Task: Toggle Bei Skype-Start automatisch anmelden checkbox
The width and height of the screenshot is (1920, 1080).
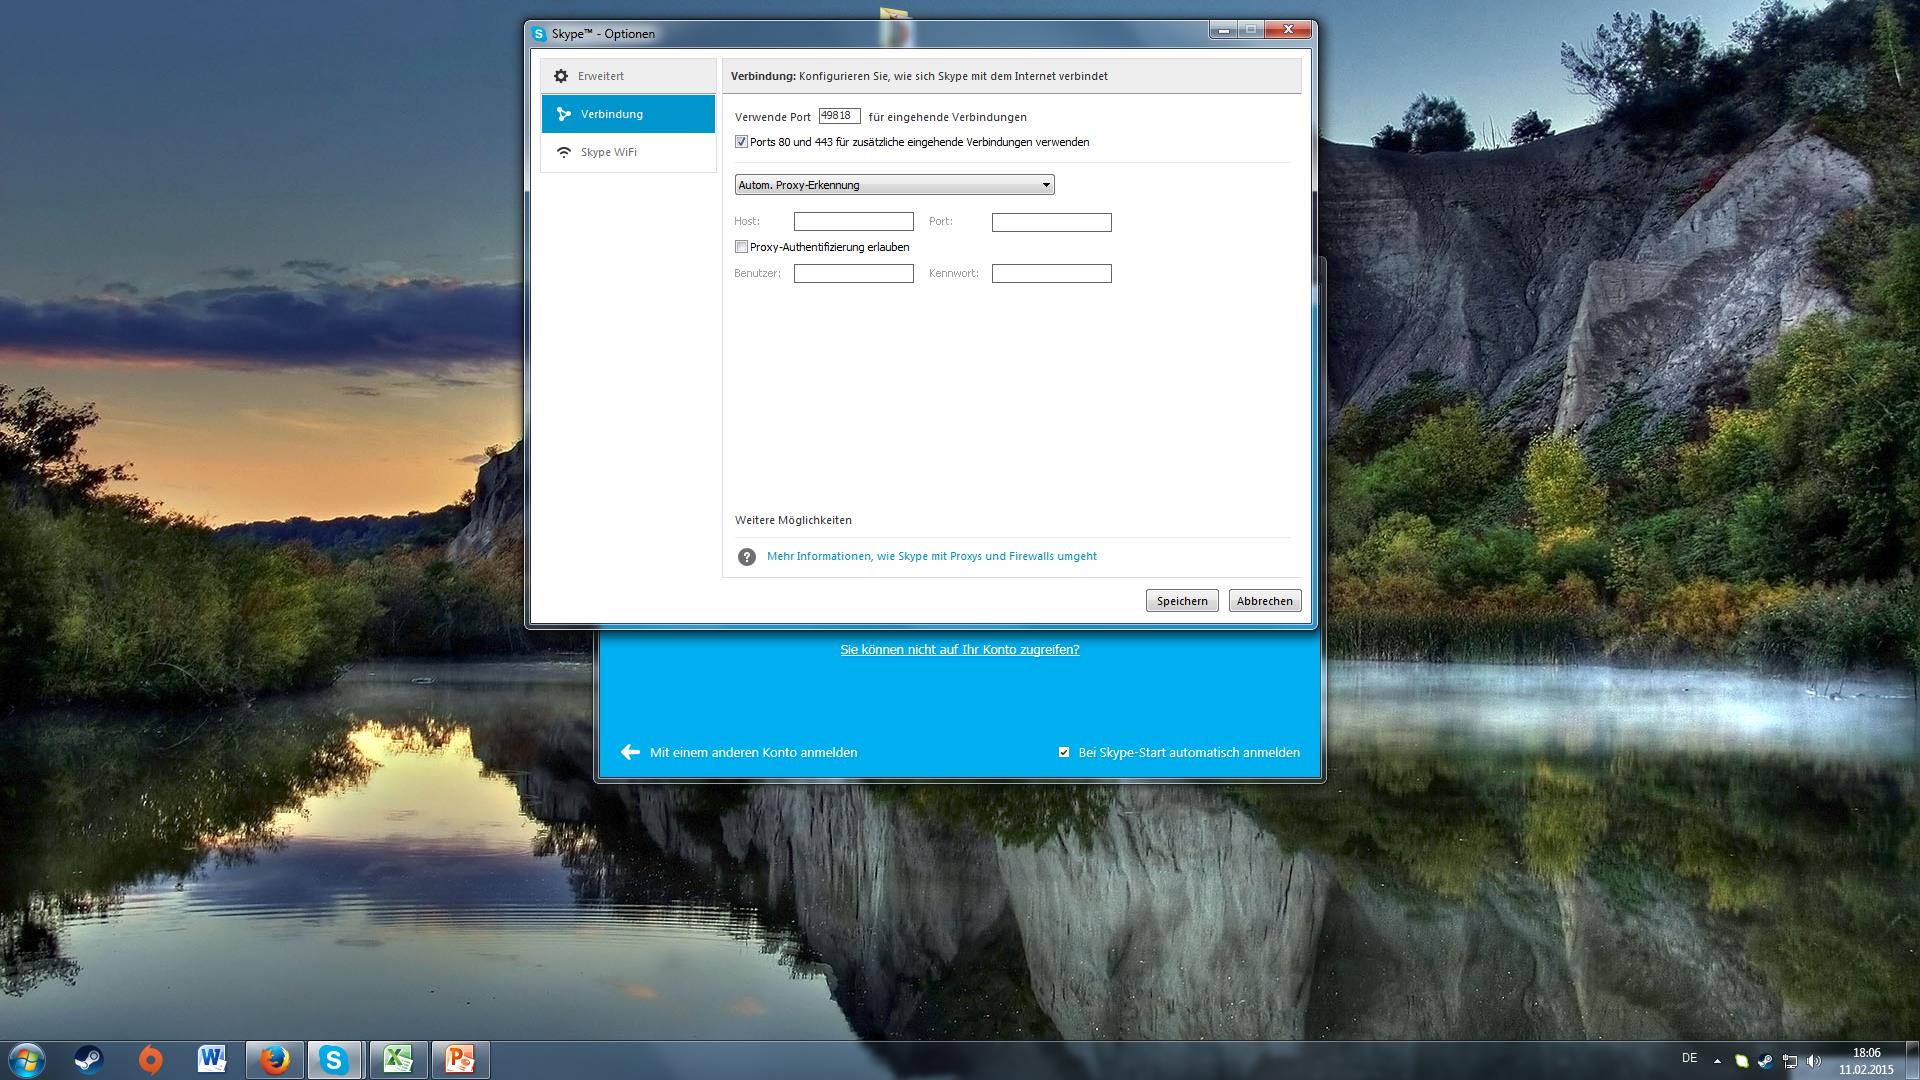Action: point(1064,752)
